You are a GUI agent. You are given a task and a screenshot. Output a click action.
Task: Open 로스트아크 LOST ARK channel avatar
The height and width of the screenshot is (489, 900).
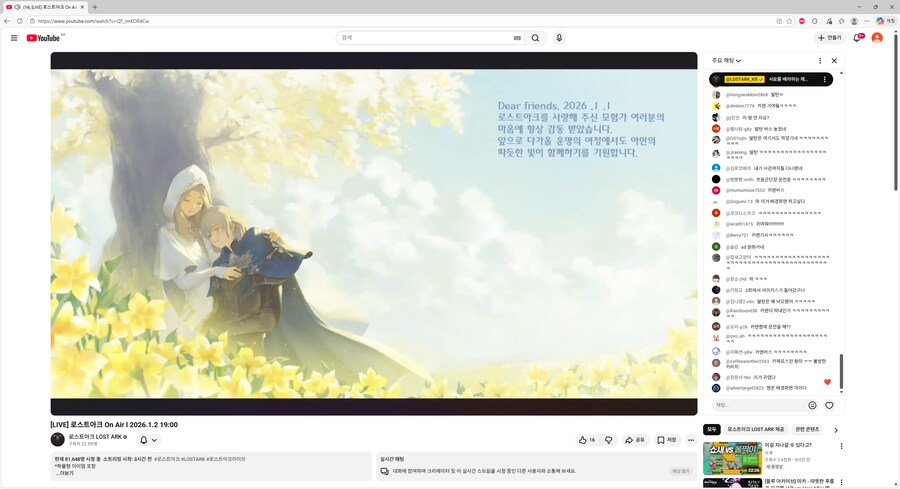pos(57,440)
